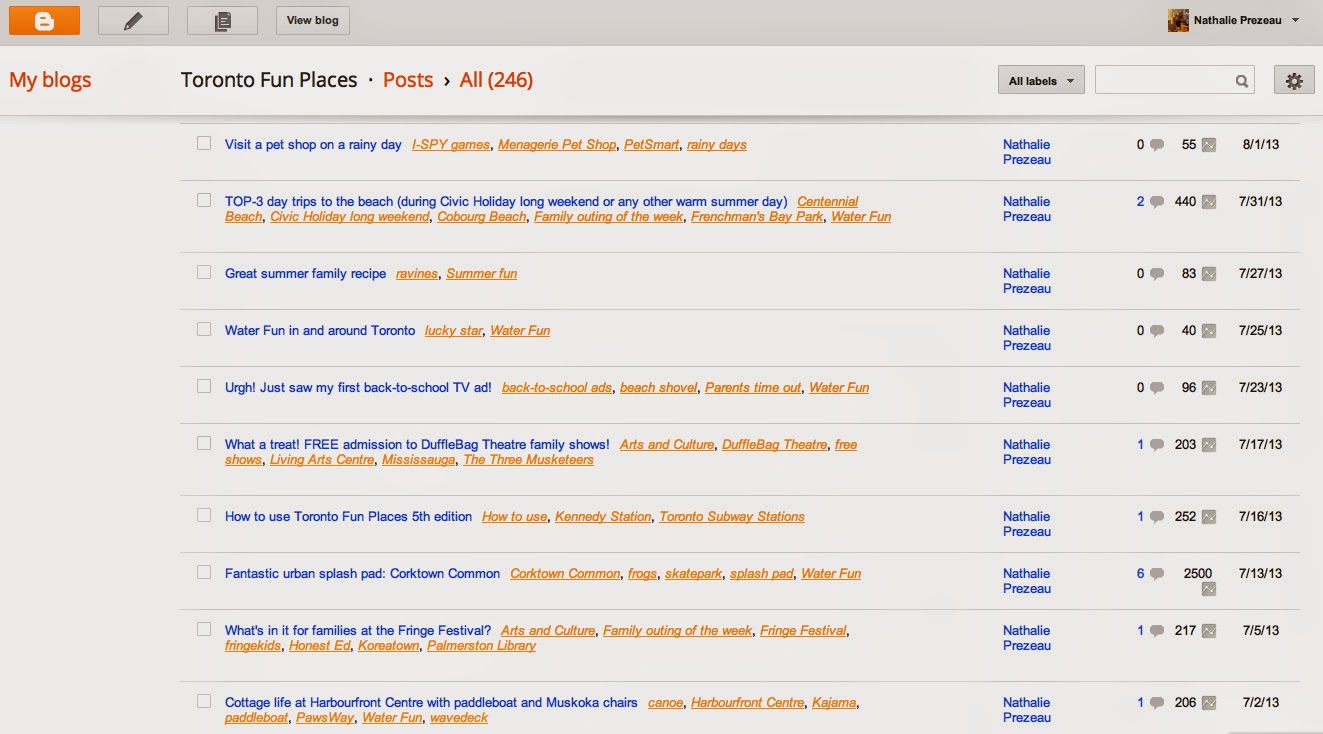The image size is (1323, 734).
Task: Select the pet shop rainy day post checkbox
Action: (x=204, y=143)
